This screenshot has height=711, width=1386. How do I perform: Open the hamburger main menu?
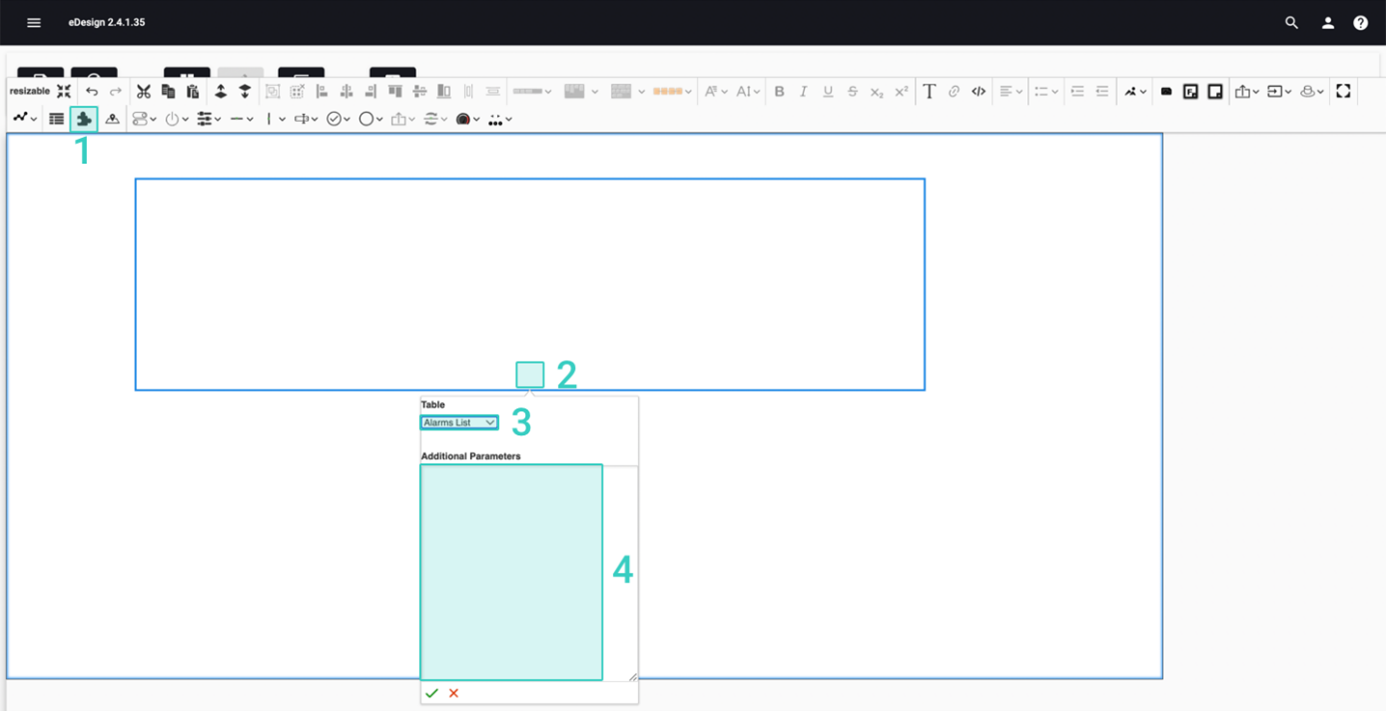click(x=34, y=22)
